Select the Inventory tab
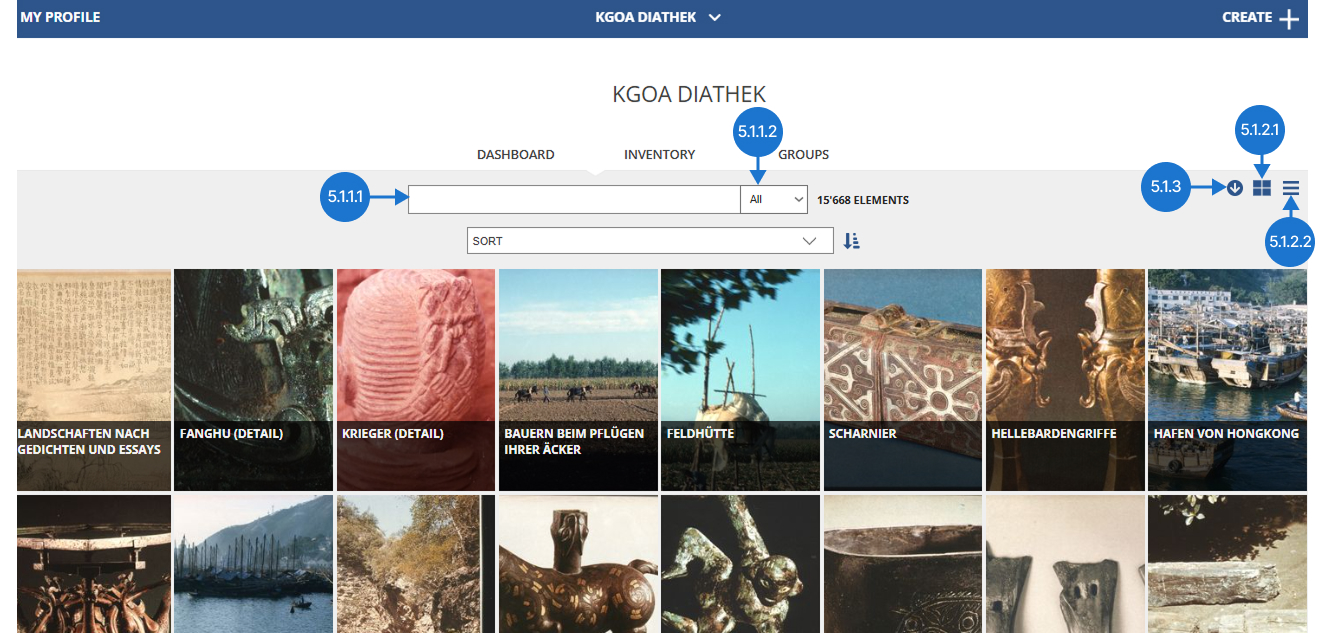 [659, 155]
